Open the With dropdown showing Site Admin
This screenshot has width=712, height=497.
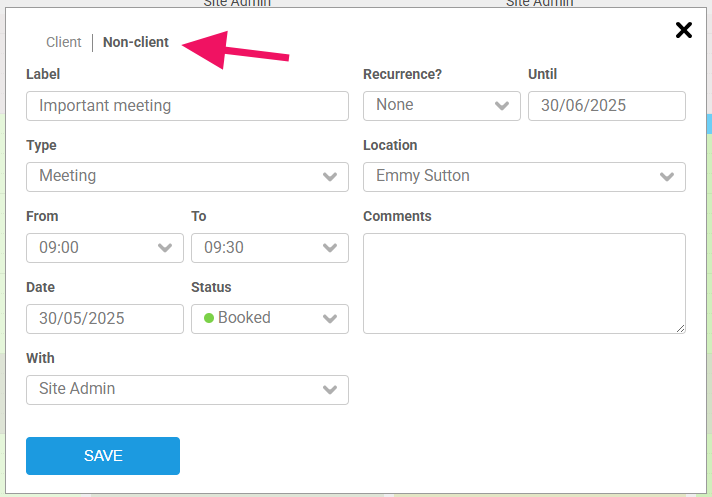click(x=187, y=390)
